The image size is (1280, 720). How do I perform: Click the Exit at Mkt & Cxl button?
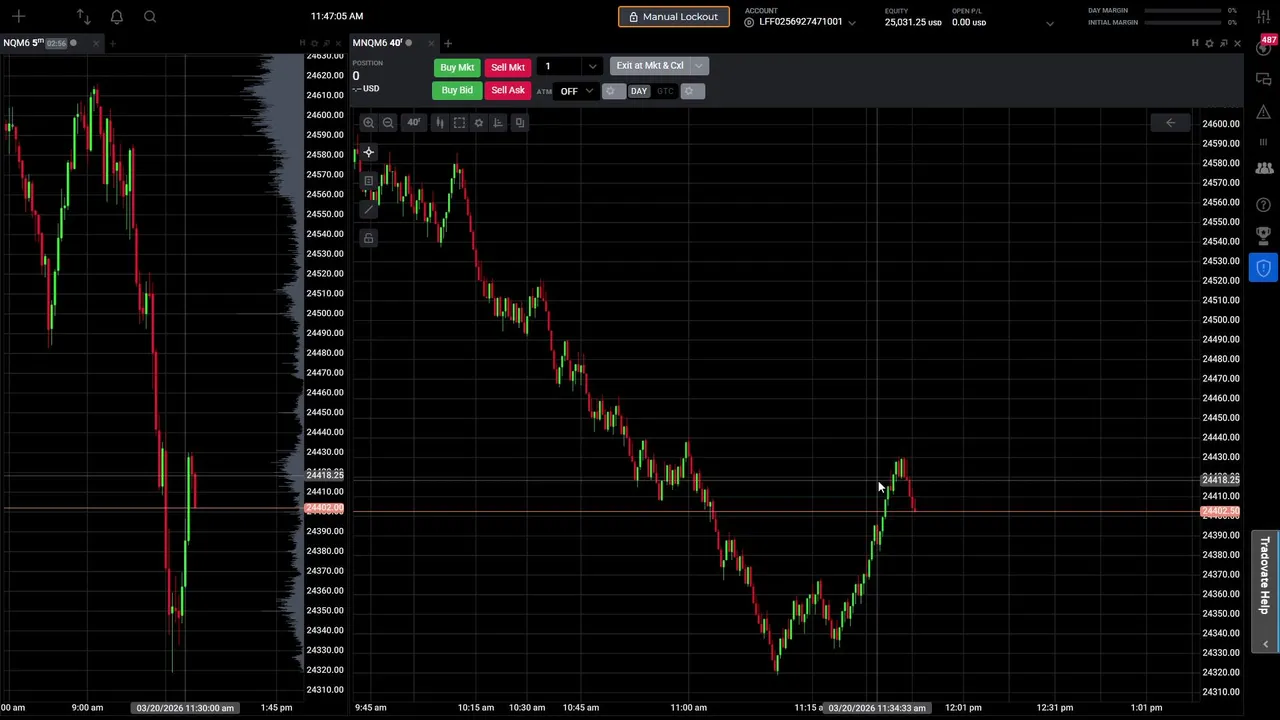pos(650,66)
